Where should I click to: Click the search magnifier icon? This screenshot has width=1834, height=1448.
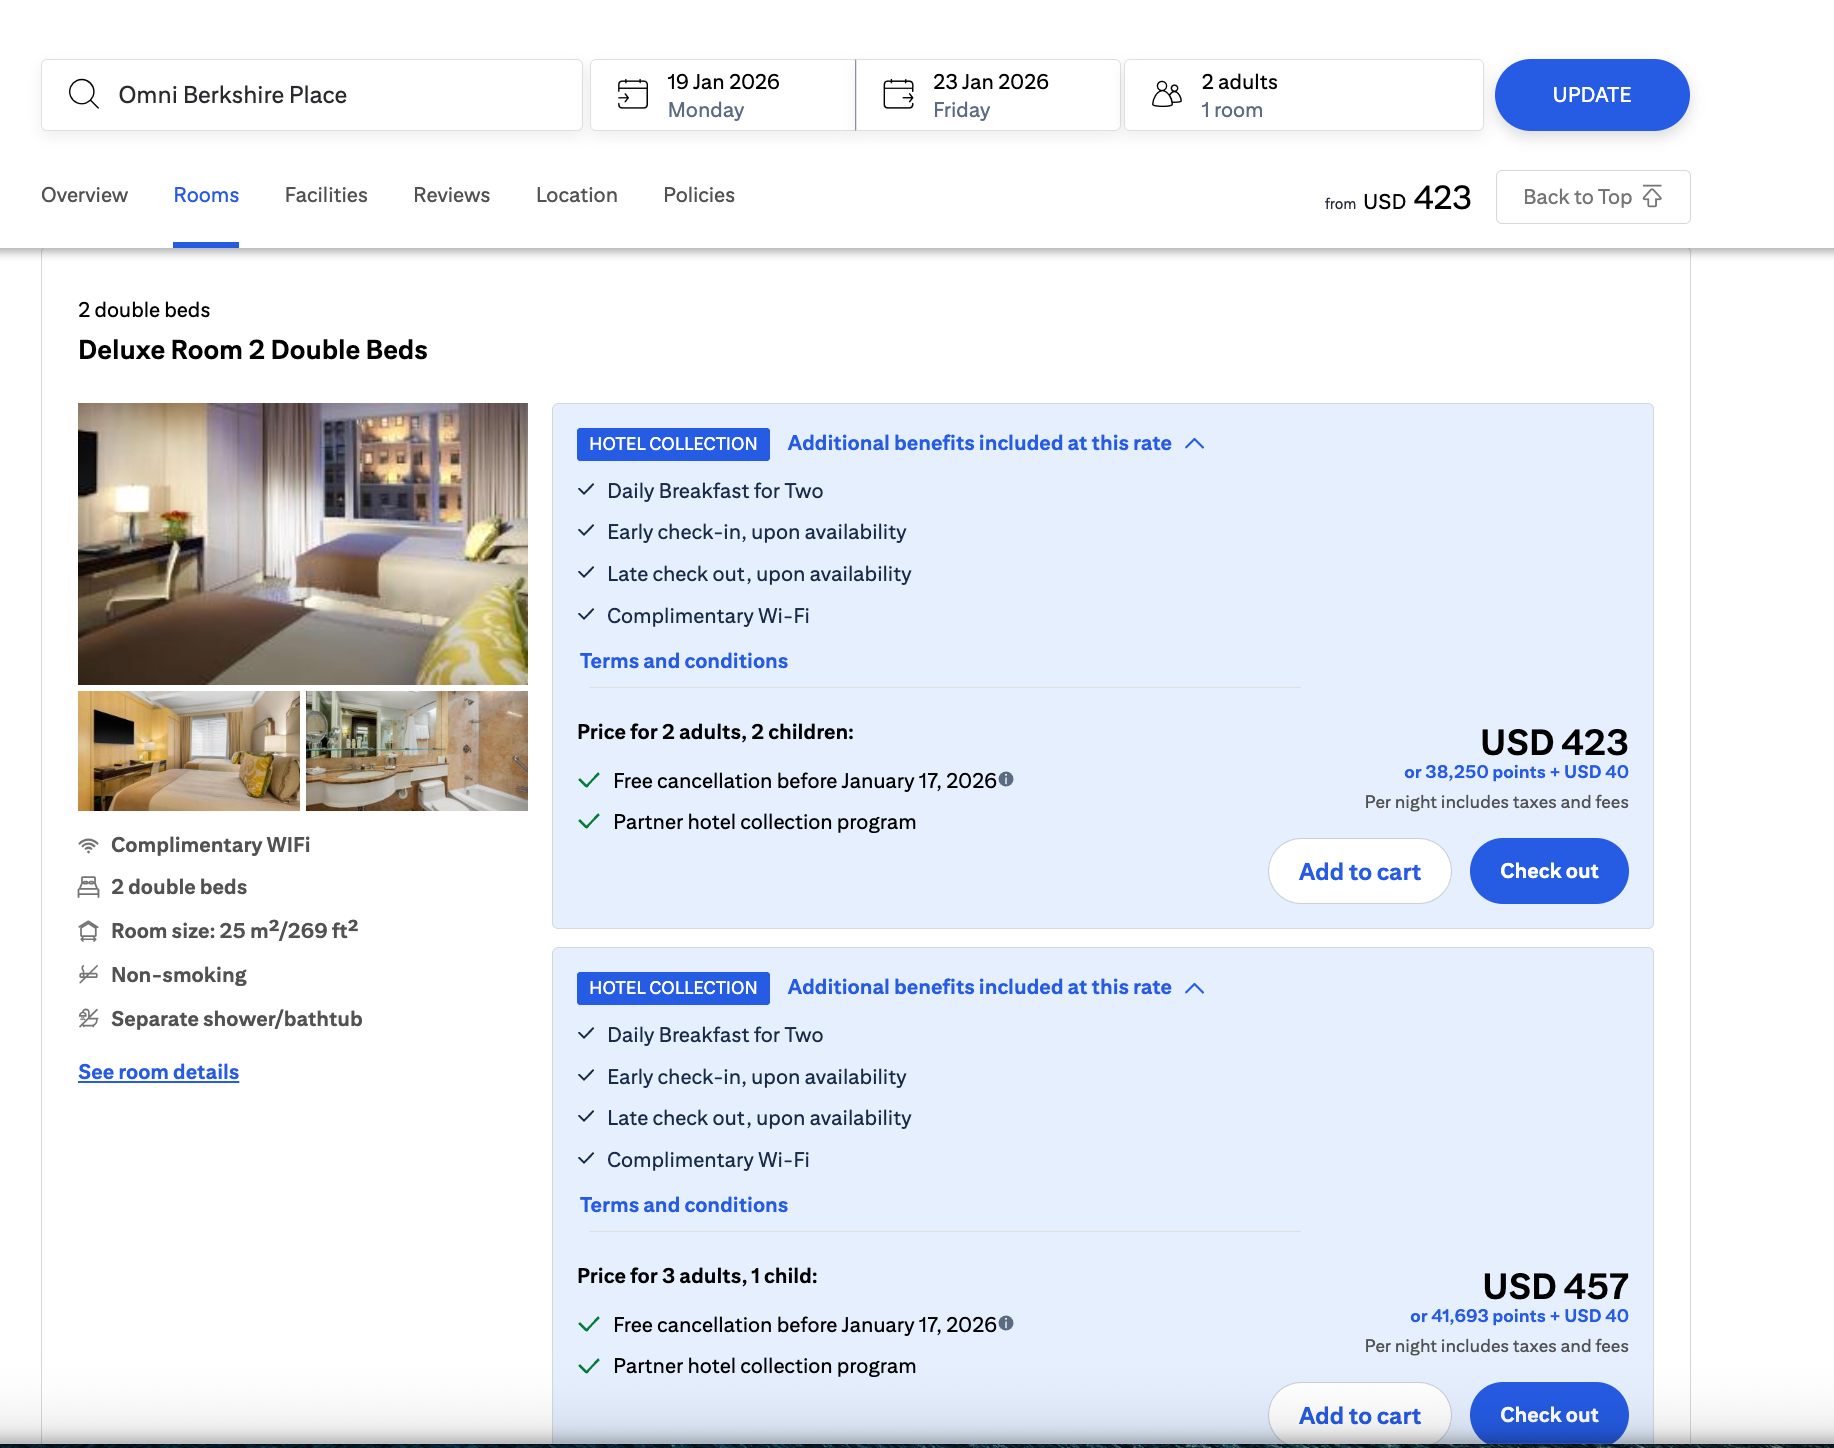coord(84,95)
